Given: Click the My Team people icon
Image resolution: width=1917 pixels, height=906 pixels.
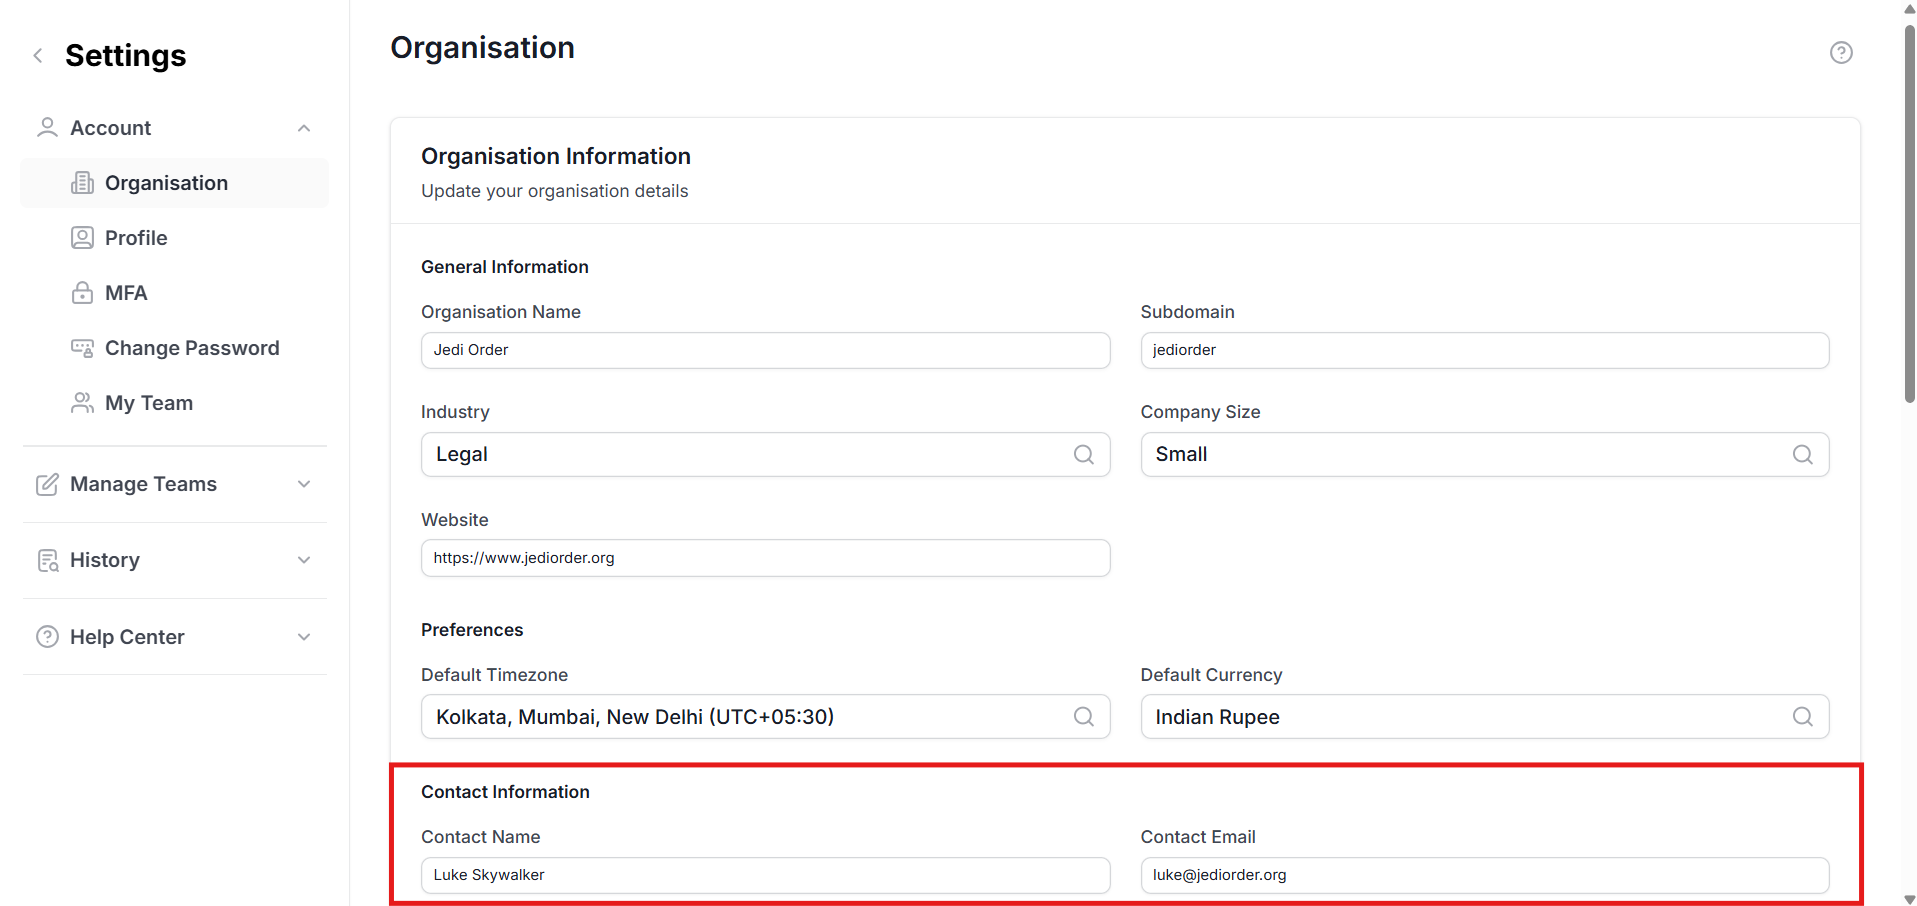Looking at the screenshot, I should (x=82, y=403).
